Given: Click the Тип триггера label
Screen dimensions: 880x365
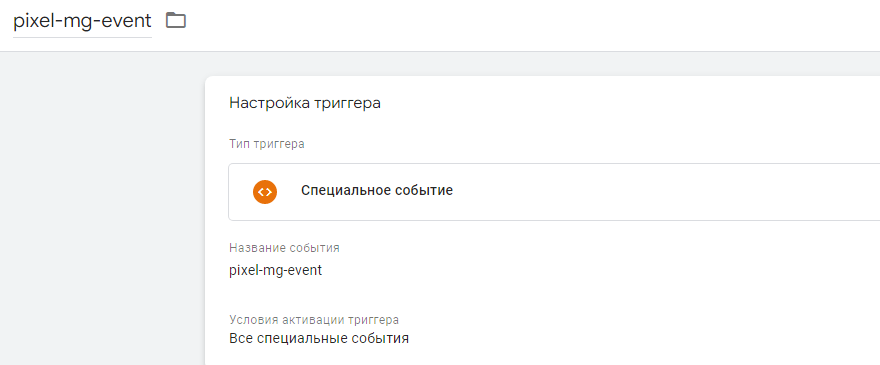Looking at the screenshot, I should click(x=267, y=144).
